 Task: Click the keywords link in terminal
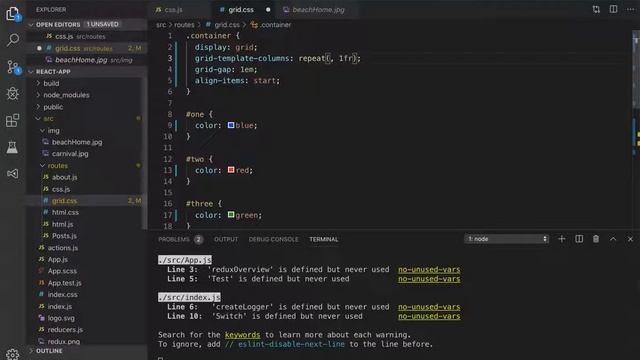click(242, 335)
